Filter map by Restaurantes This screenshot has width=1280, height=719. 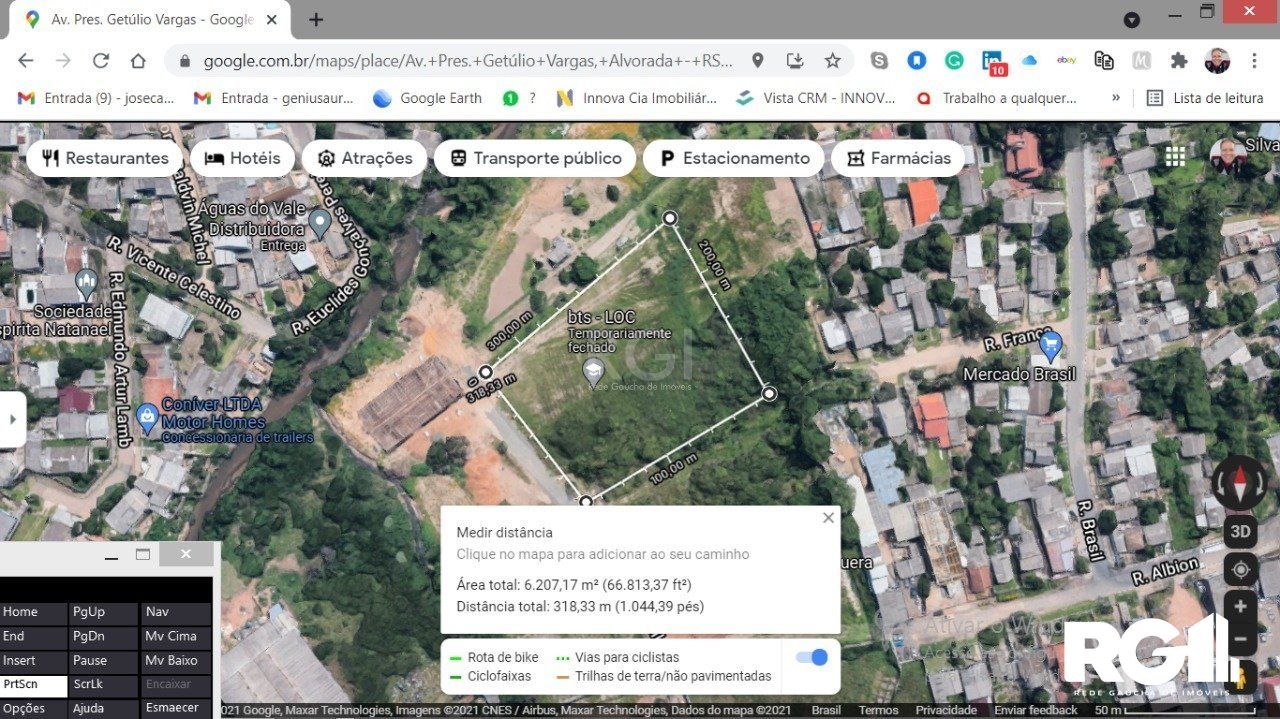point(104,158)
